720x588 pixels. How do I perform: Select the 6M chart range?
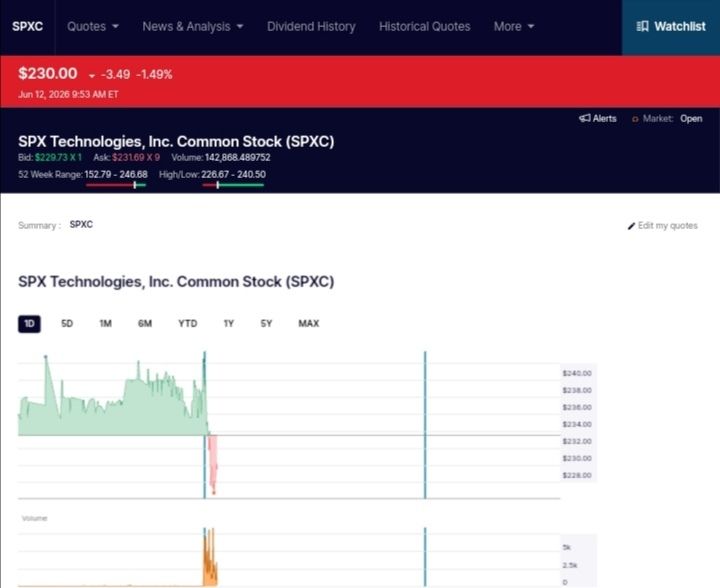[145, 324]
